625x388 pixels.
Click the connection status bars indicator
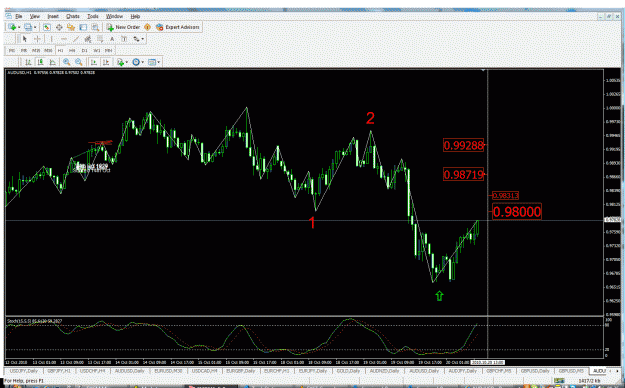click(560, 381)
